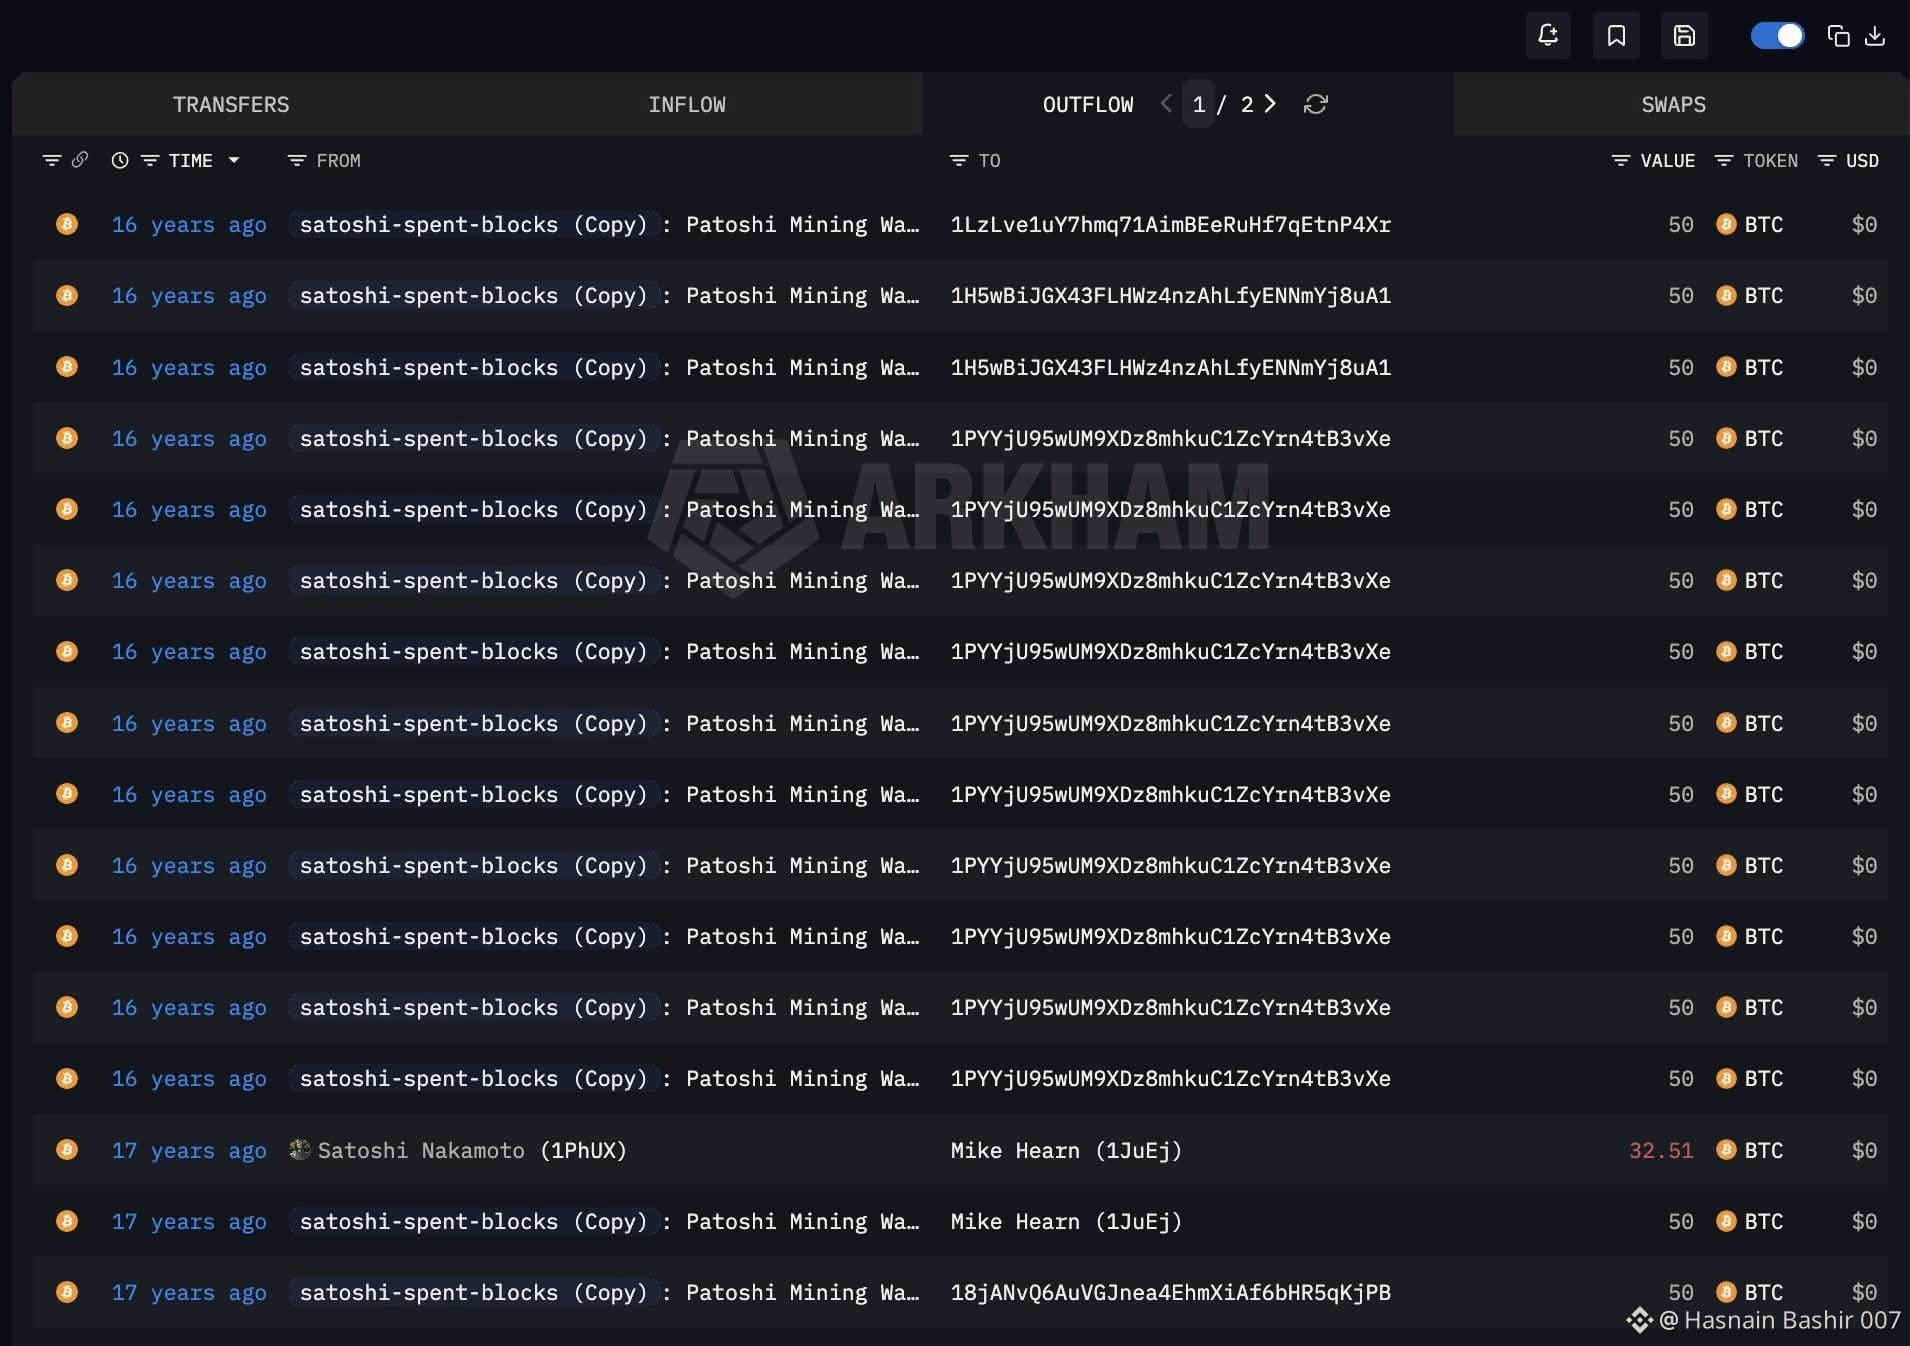
Task: Open the time link on the Satoshi Nakamoto row
Action: click(x=189, y=1150)
